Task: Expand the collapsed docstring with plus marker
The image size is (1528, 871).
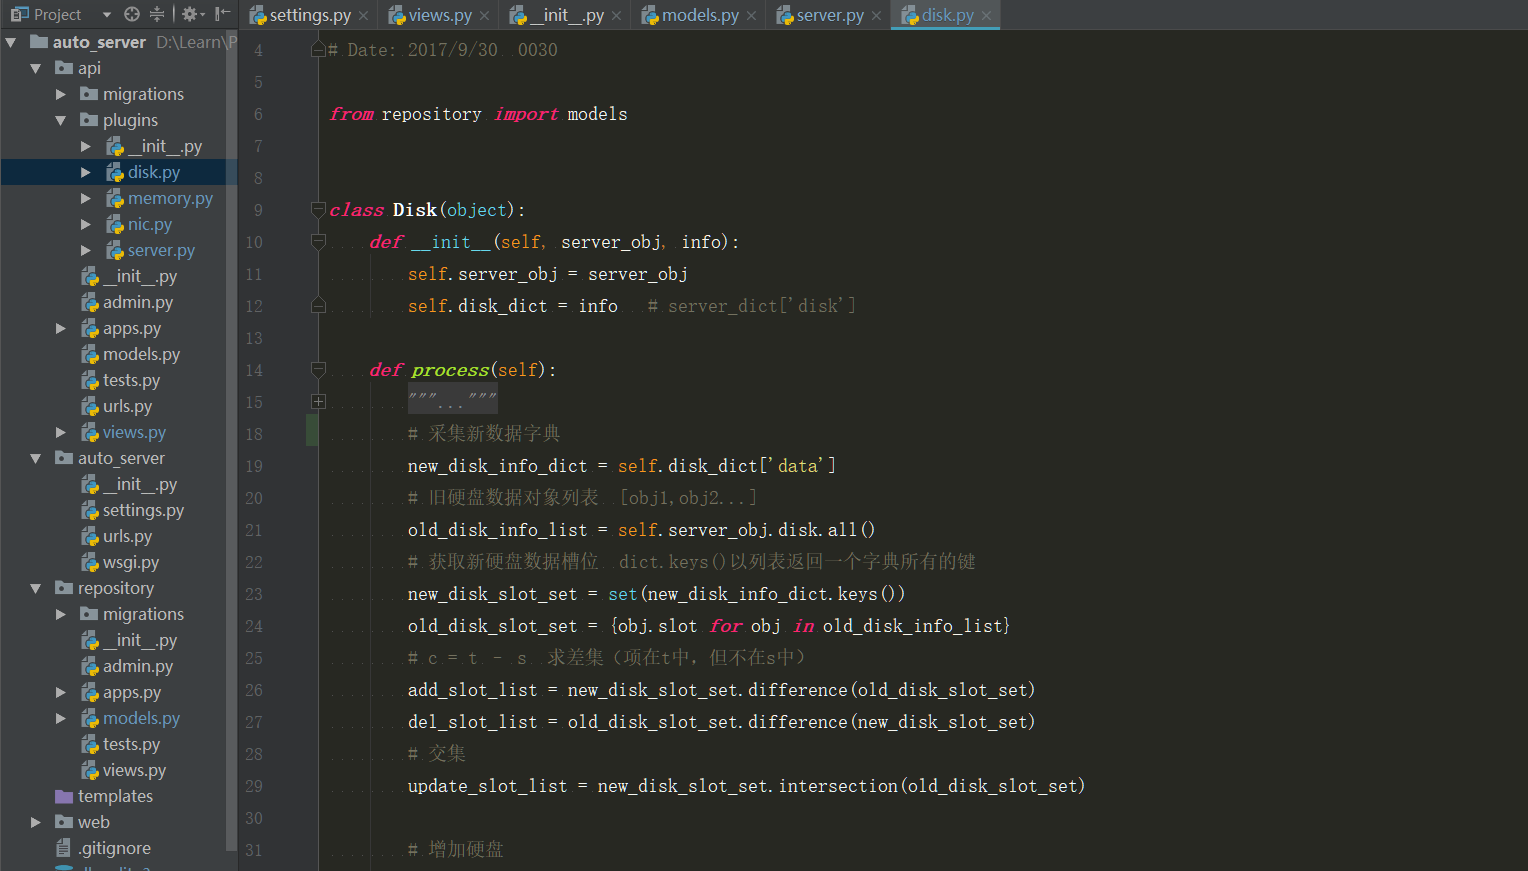Action: 318,401
